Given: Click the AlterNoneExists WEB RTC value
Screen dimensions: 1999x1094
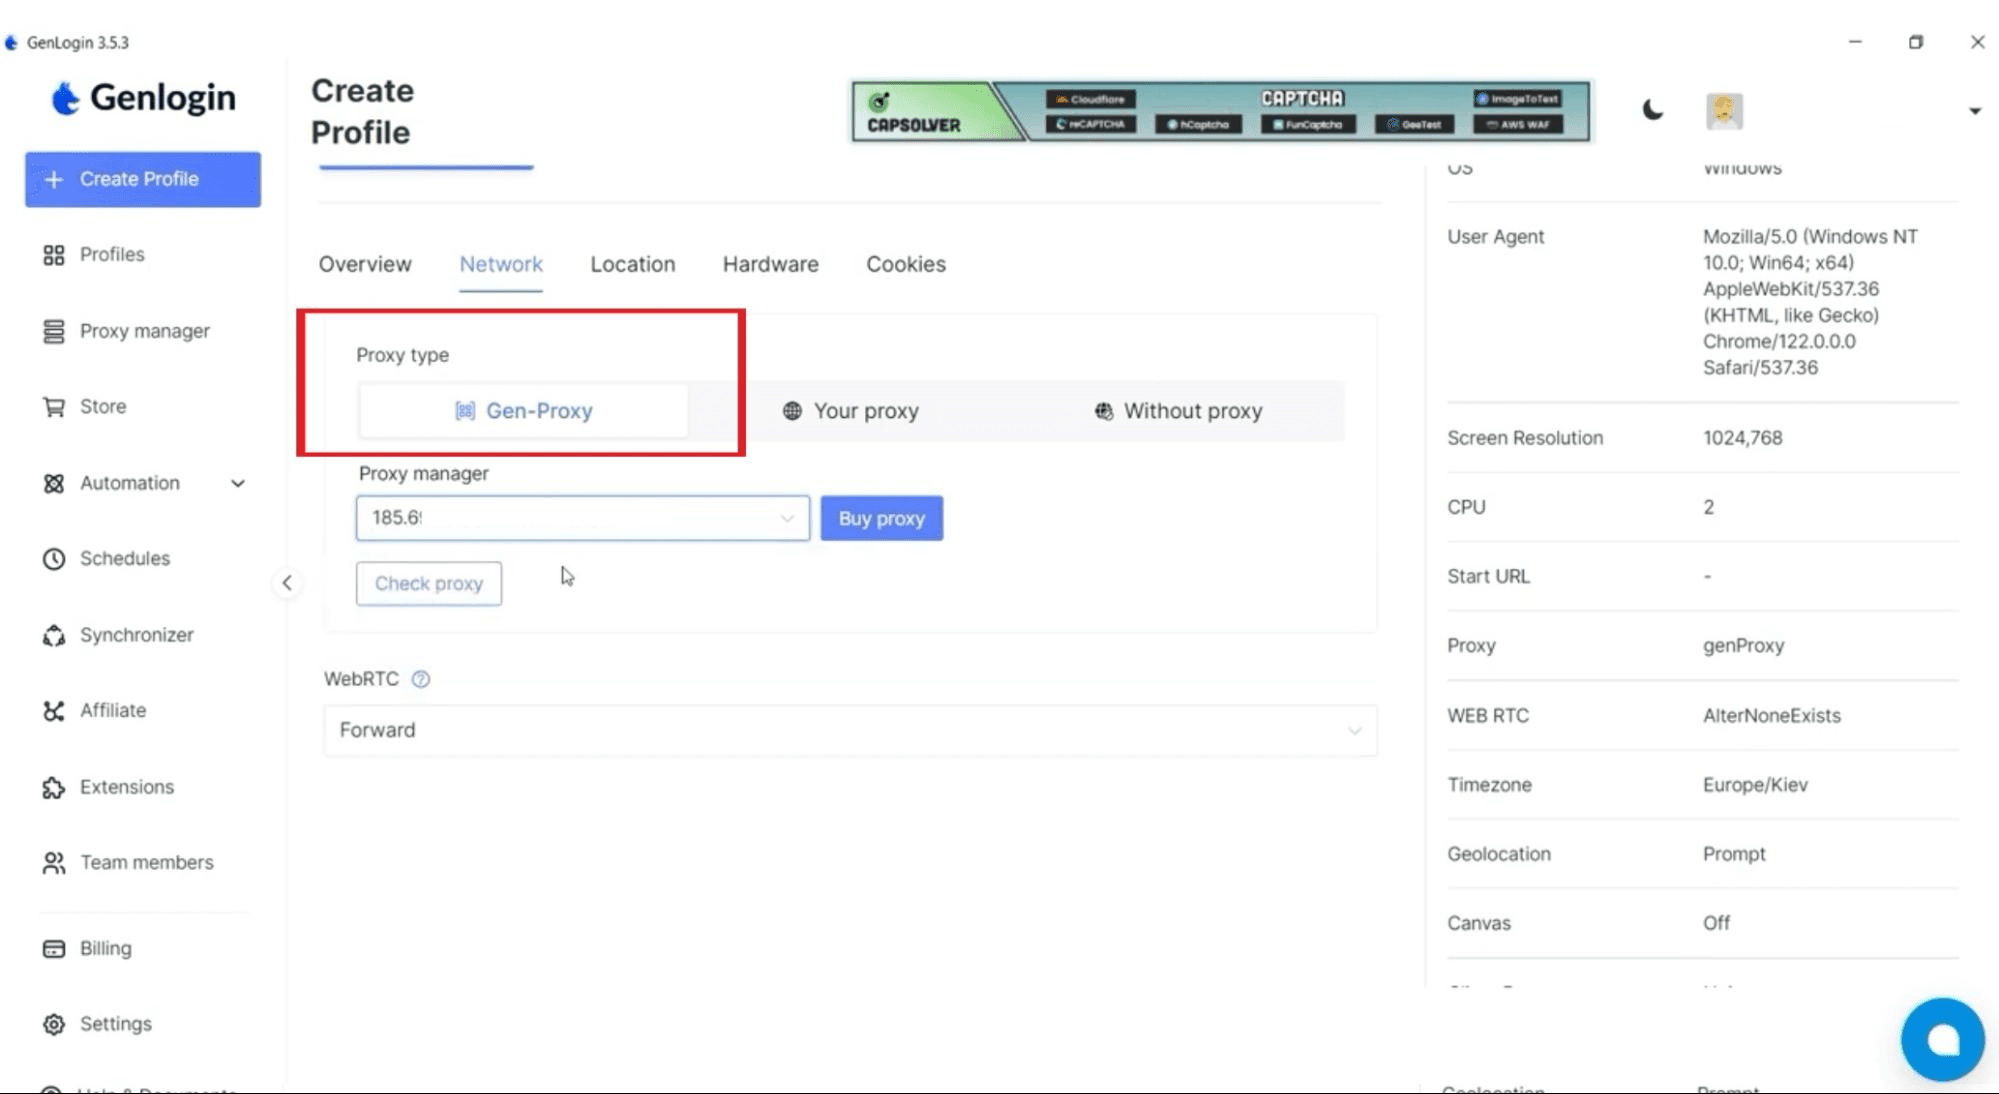Looking at the screenshot, I should [x=1771, y=716].
